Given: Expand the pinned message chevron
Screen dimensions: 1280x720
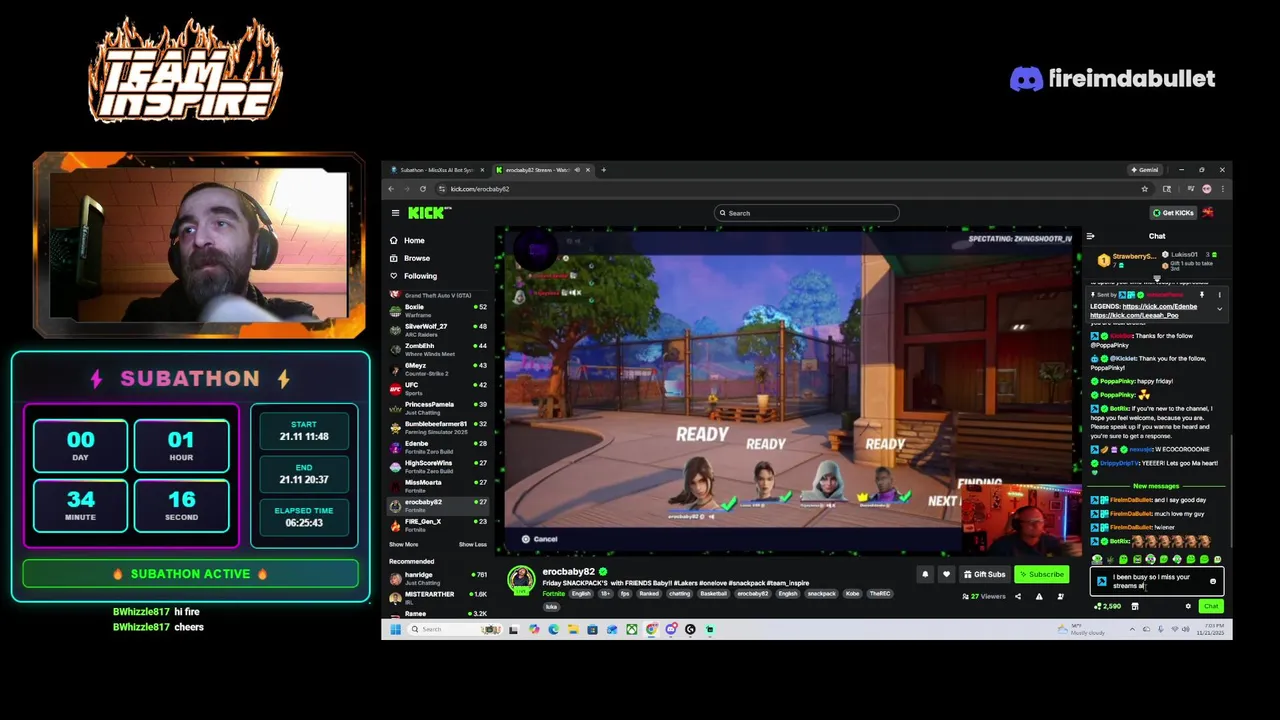Looking at the screenshot, I should tap(1219, 309).
